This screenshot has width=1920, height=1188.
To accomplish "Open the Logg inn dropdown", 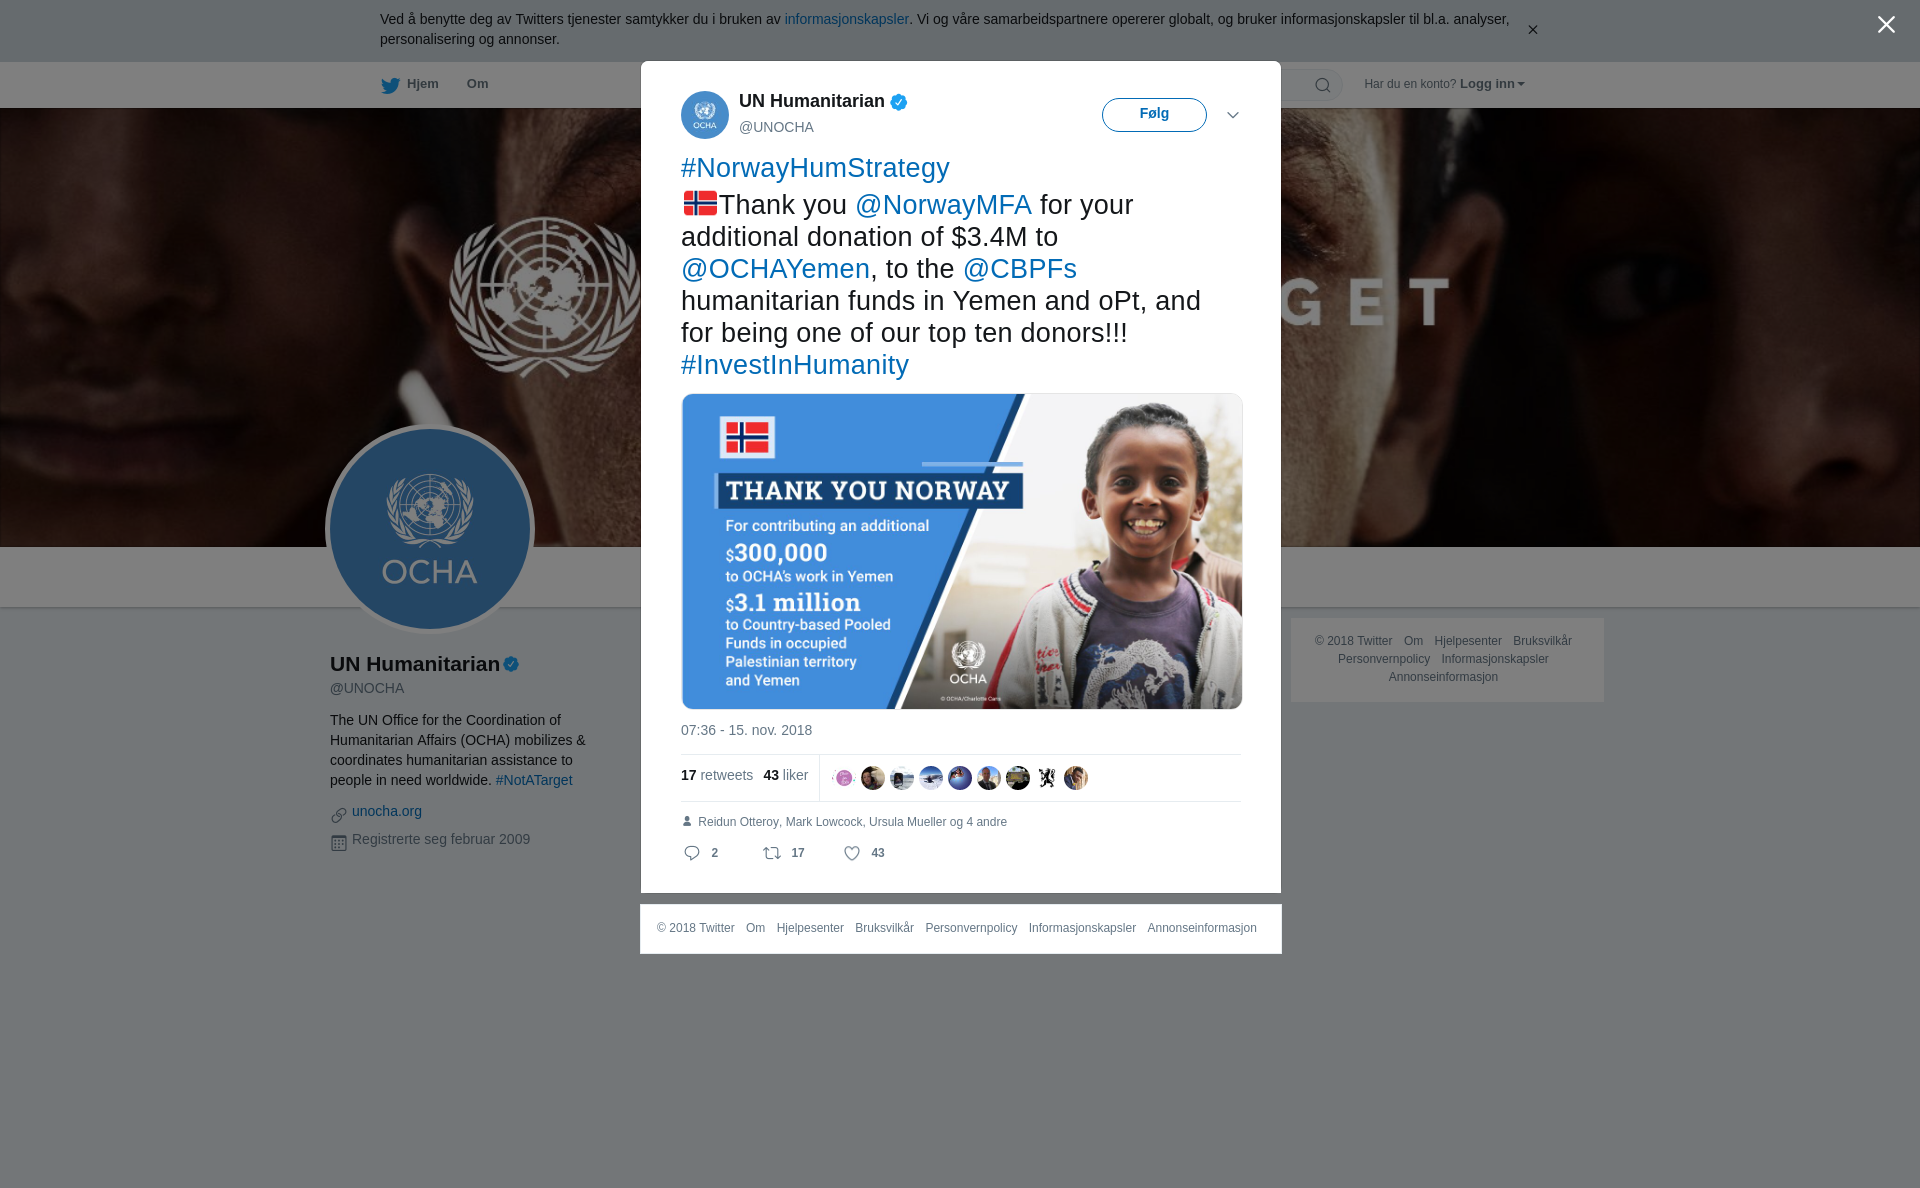I will coord(1492,84).
